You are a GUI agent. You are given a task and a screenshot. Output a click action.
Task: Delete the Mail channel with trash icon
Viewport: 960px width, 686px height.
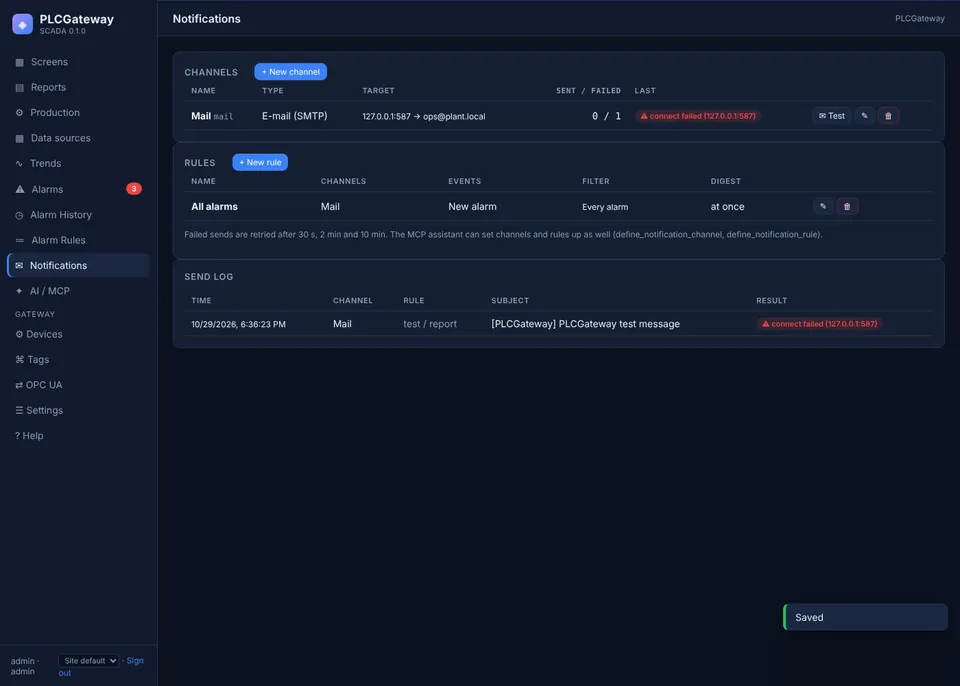pos(888,116)
